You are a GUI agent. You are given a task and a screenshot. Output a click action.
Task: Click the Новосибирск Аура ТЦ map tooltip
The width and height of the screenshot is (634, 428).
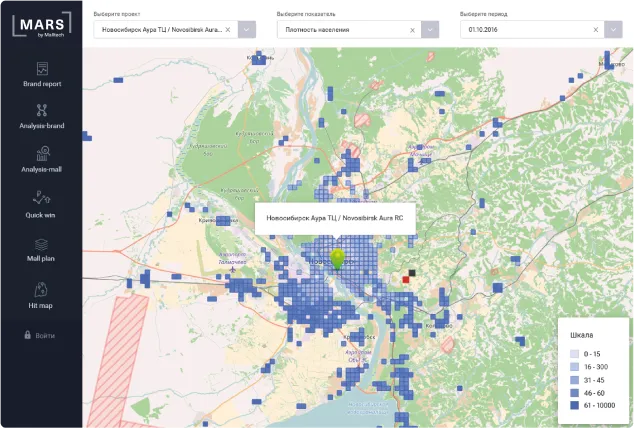[335, 217]
